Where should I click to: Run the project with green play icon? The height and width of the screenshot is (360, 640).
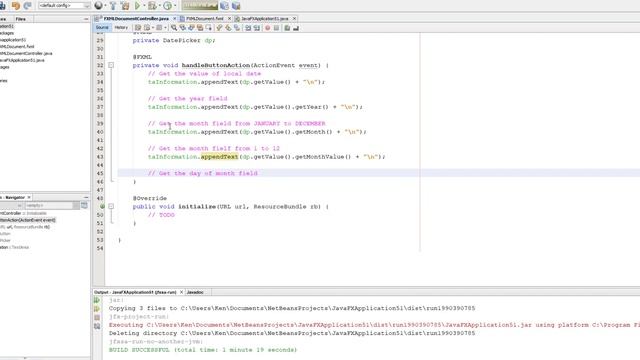pos(138,6)
